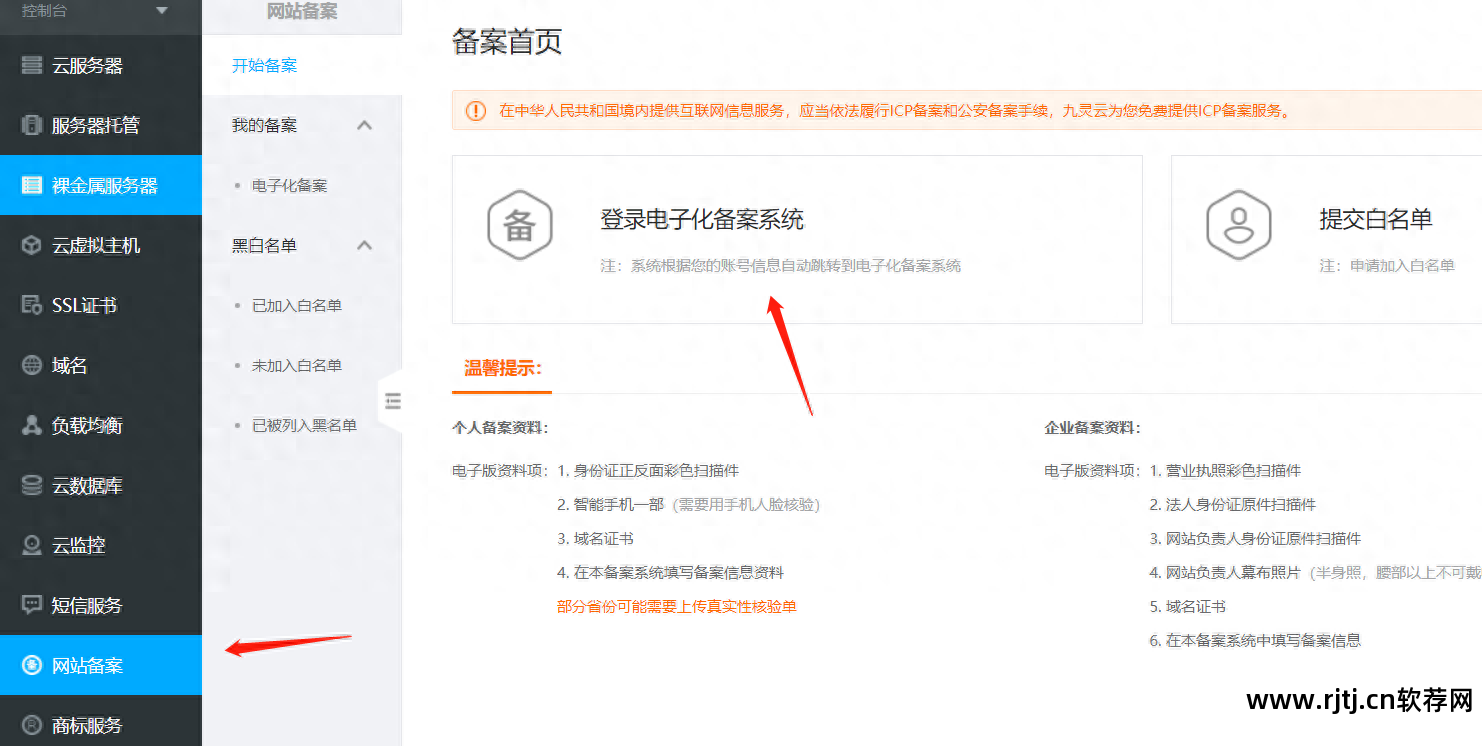Click the 云服务器 sidebar icon
The width and height of the screenshot is (1482, 746).
coord(32,66)
